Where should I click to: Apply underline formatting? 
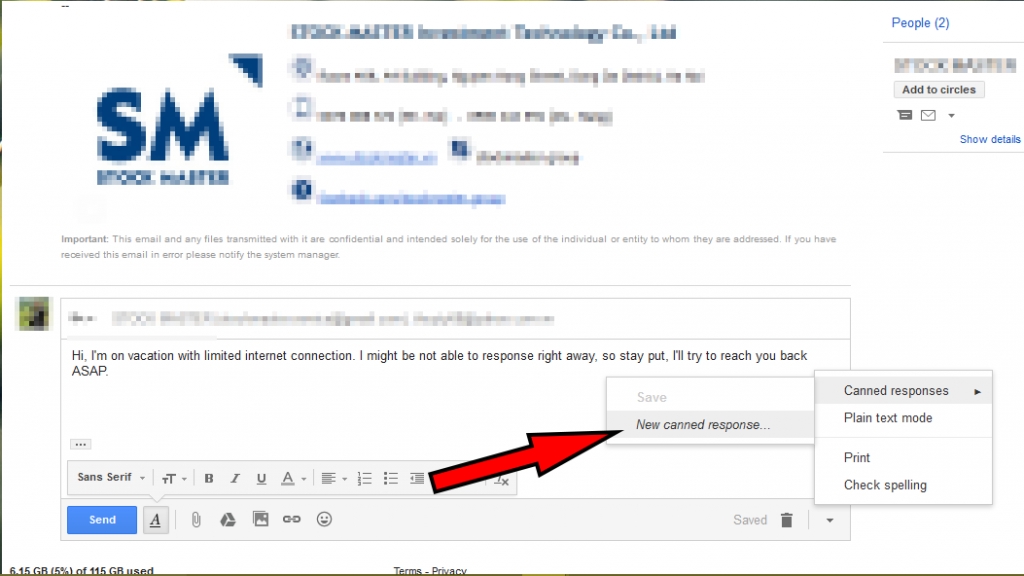coord(261,479)
